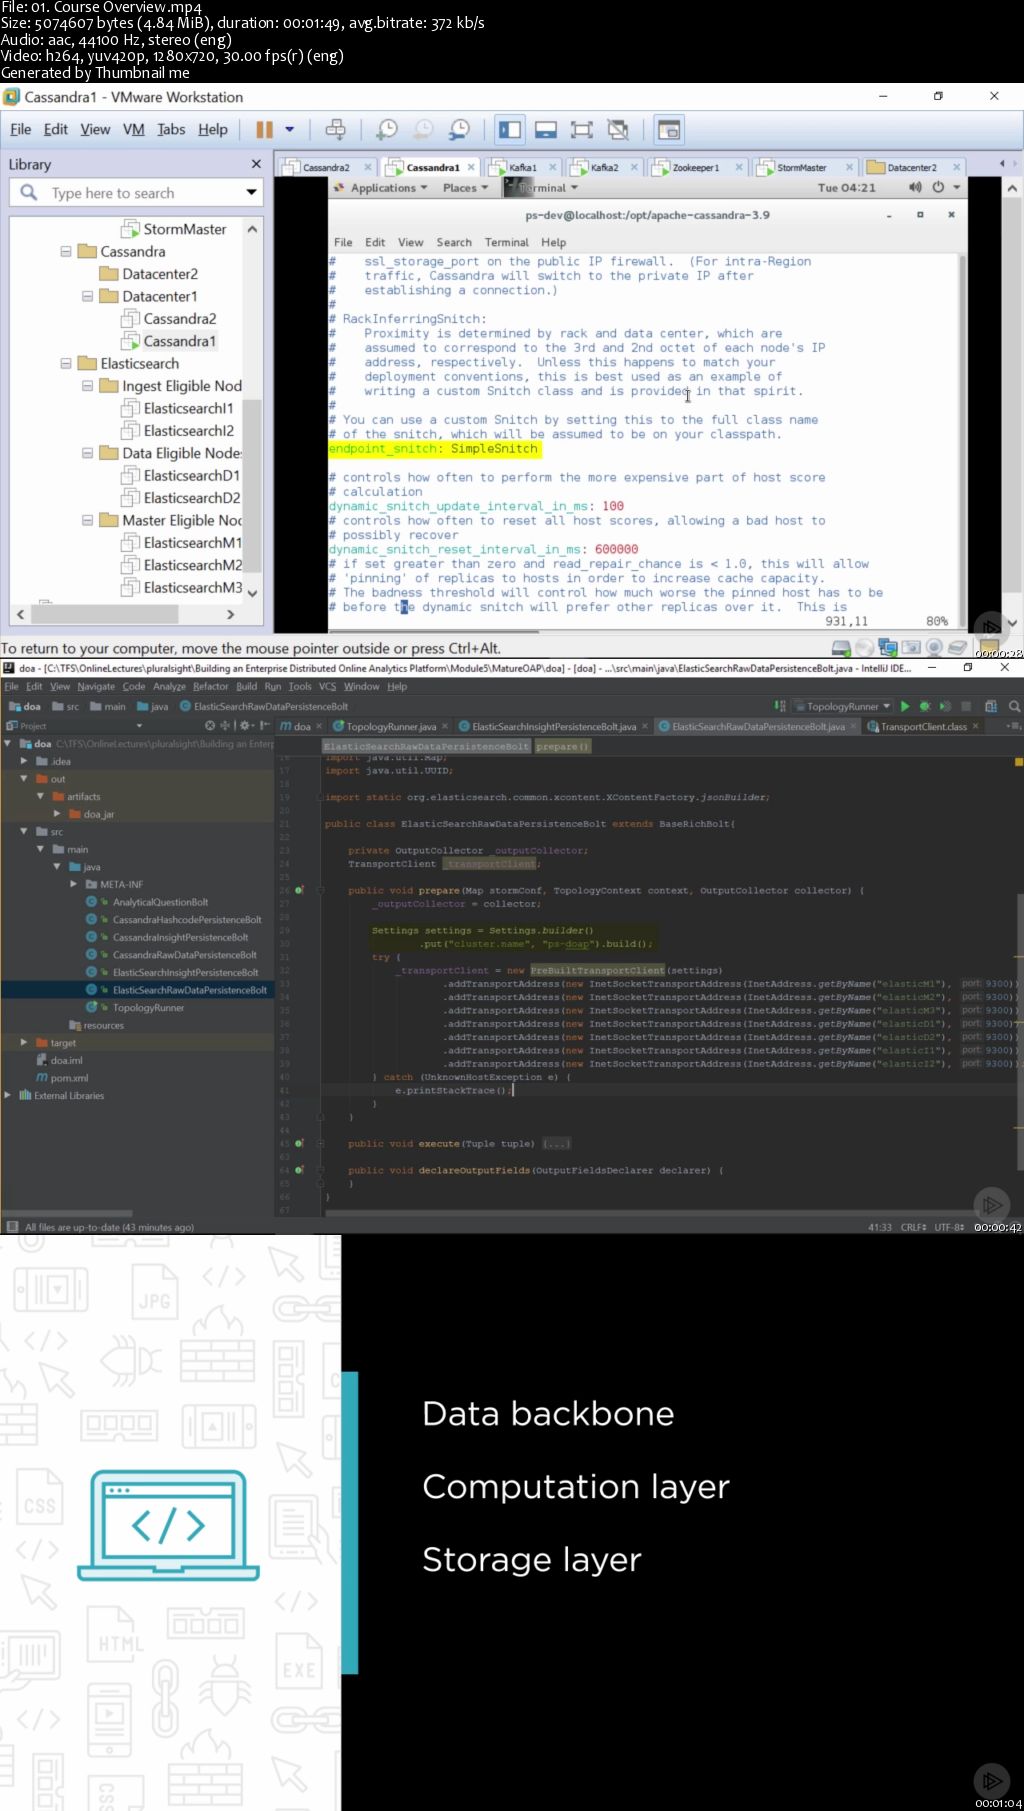Click VMware pause/suspend VM icon
This screenshot has height=1811, width=1024.
tap(264, 129)
